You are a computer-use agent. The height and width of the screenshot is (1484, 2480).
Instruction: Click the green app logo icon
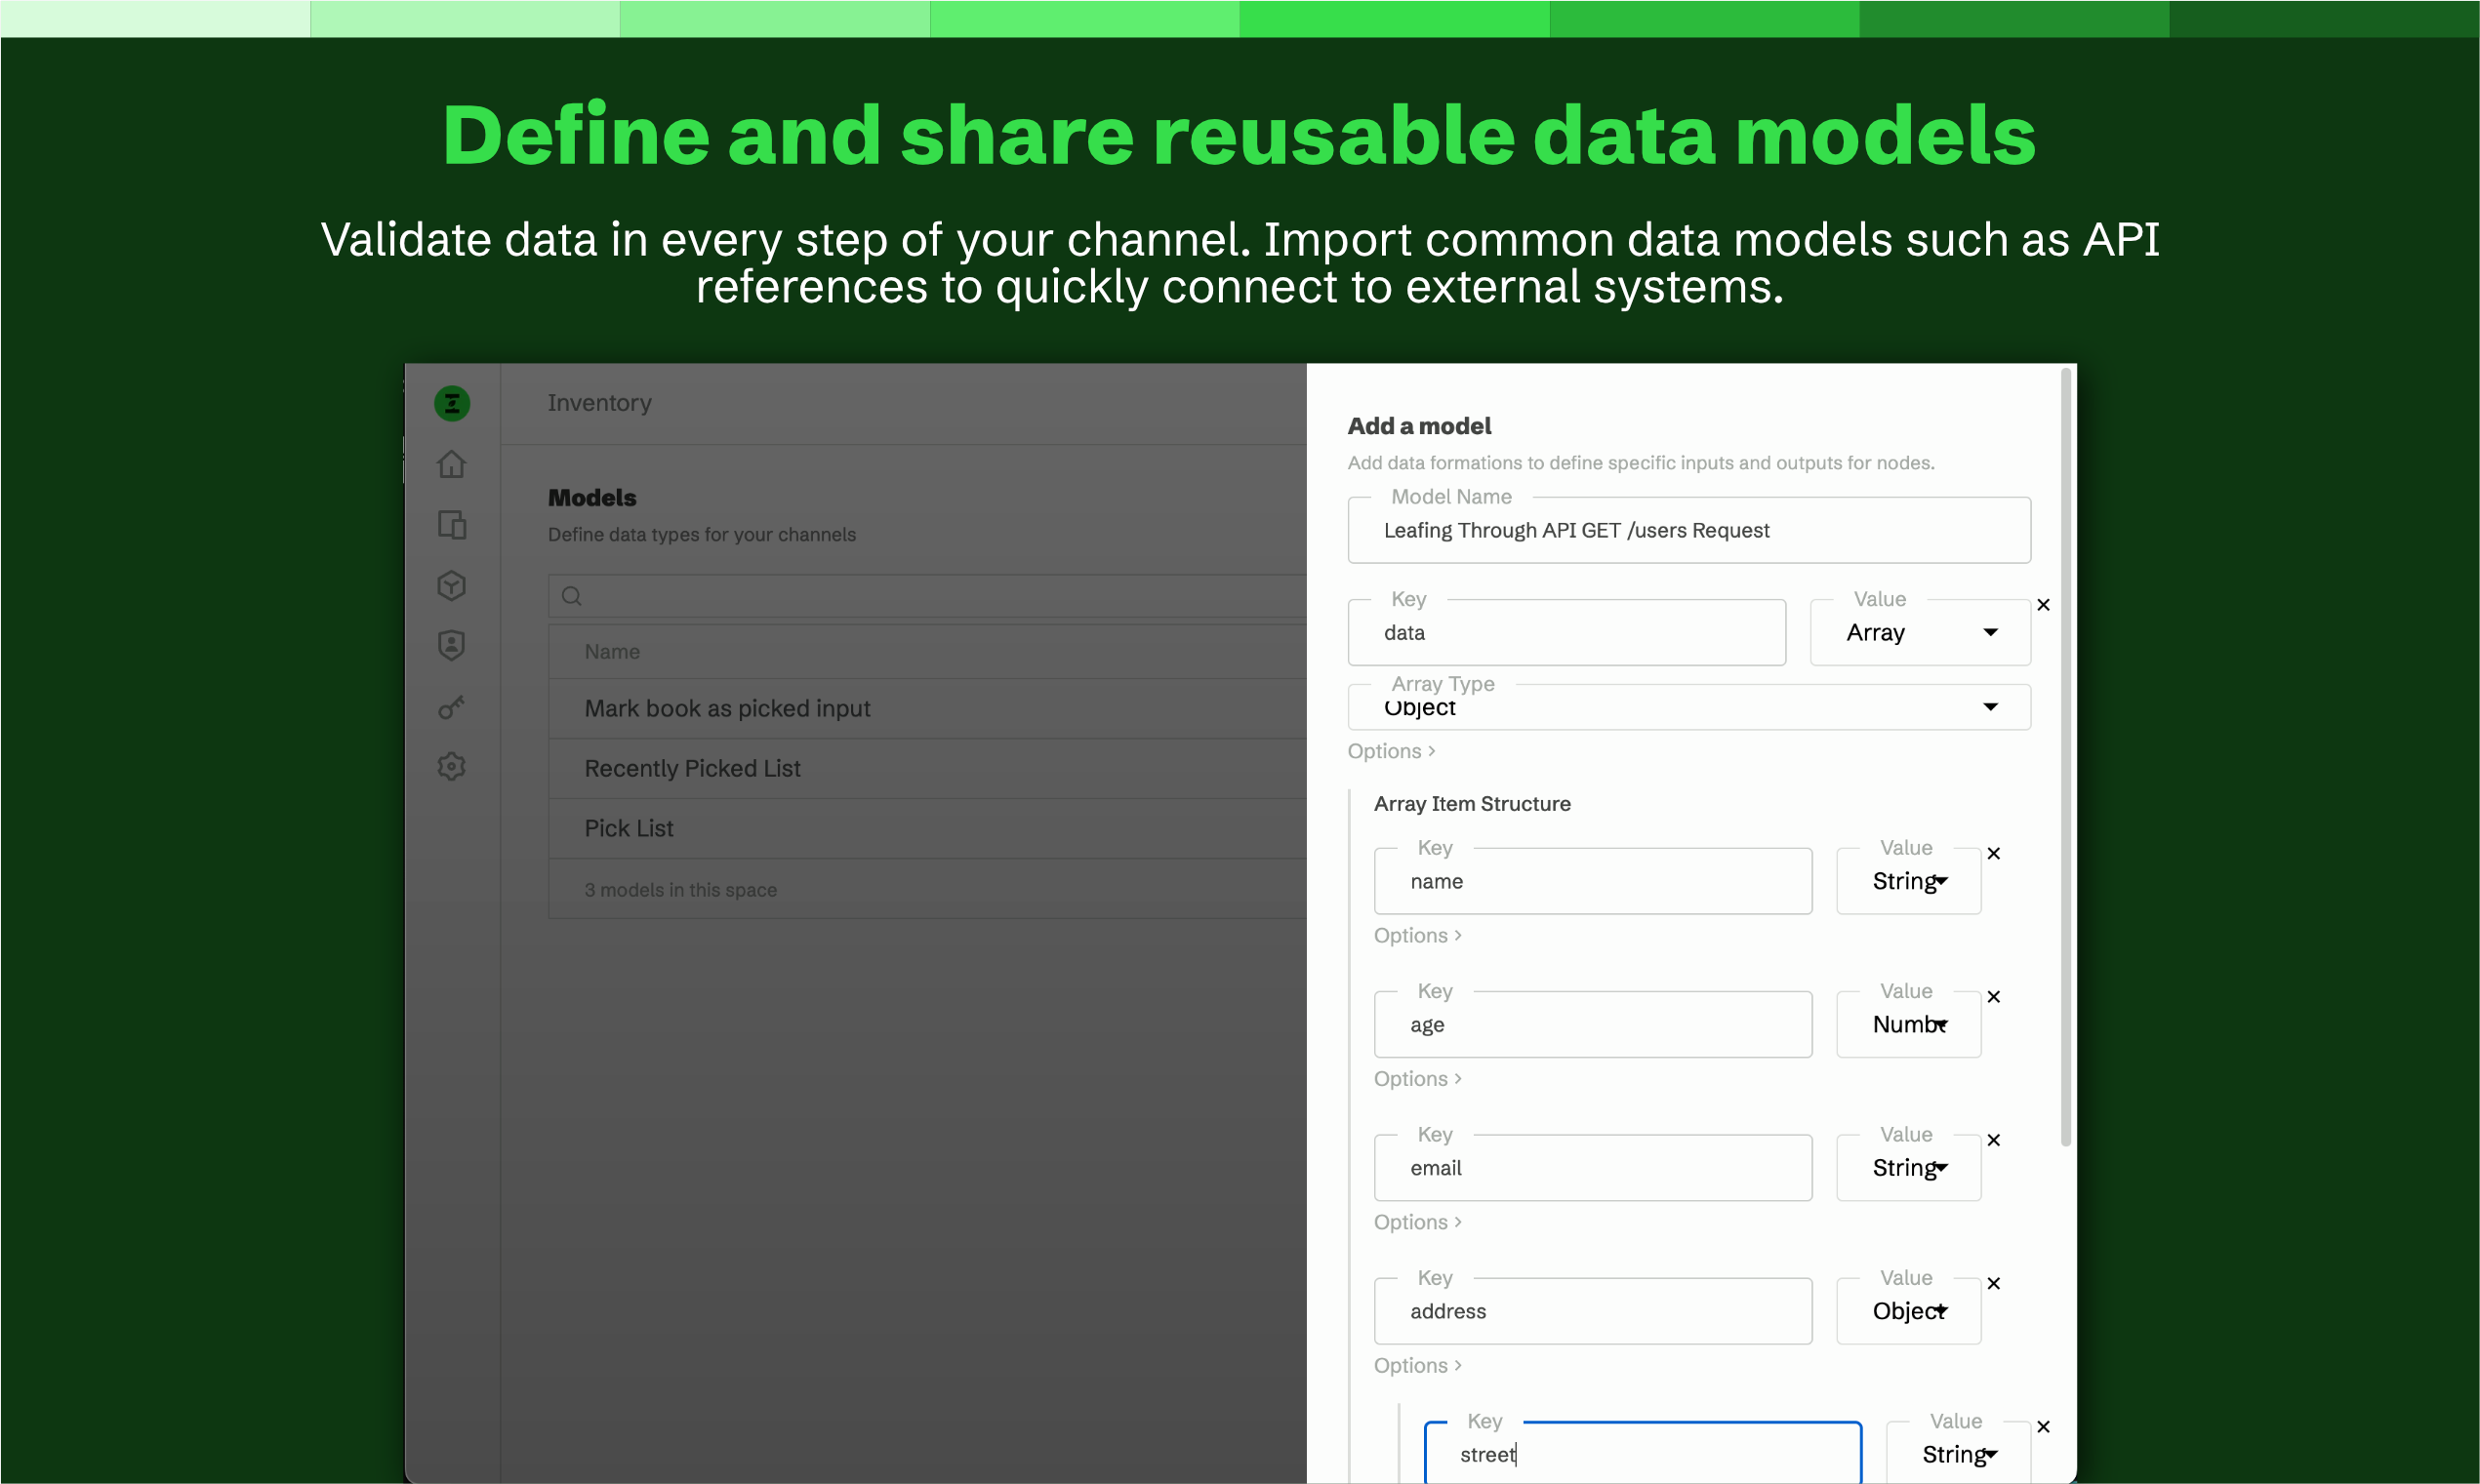[452, 403]
